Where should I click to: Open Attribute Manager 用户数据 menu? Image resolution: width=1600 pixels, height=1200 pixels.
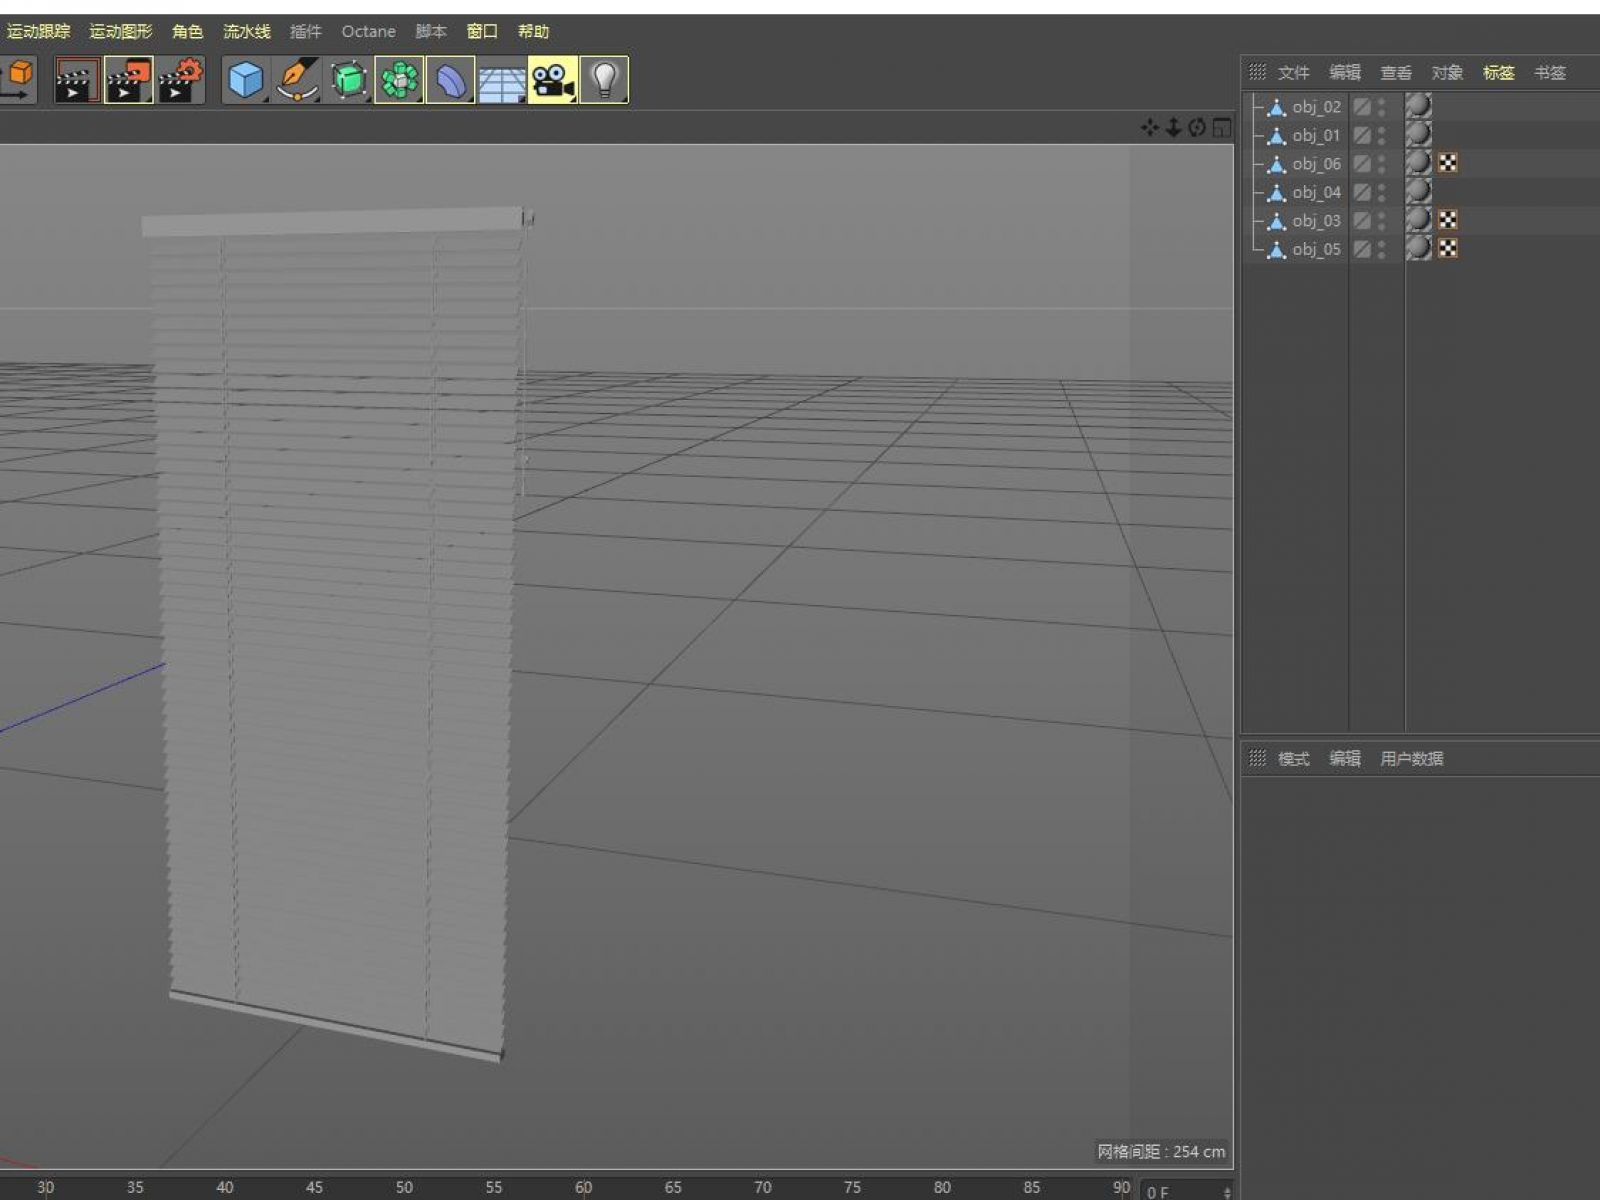[x=1412, y=758]
